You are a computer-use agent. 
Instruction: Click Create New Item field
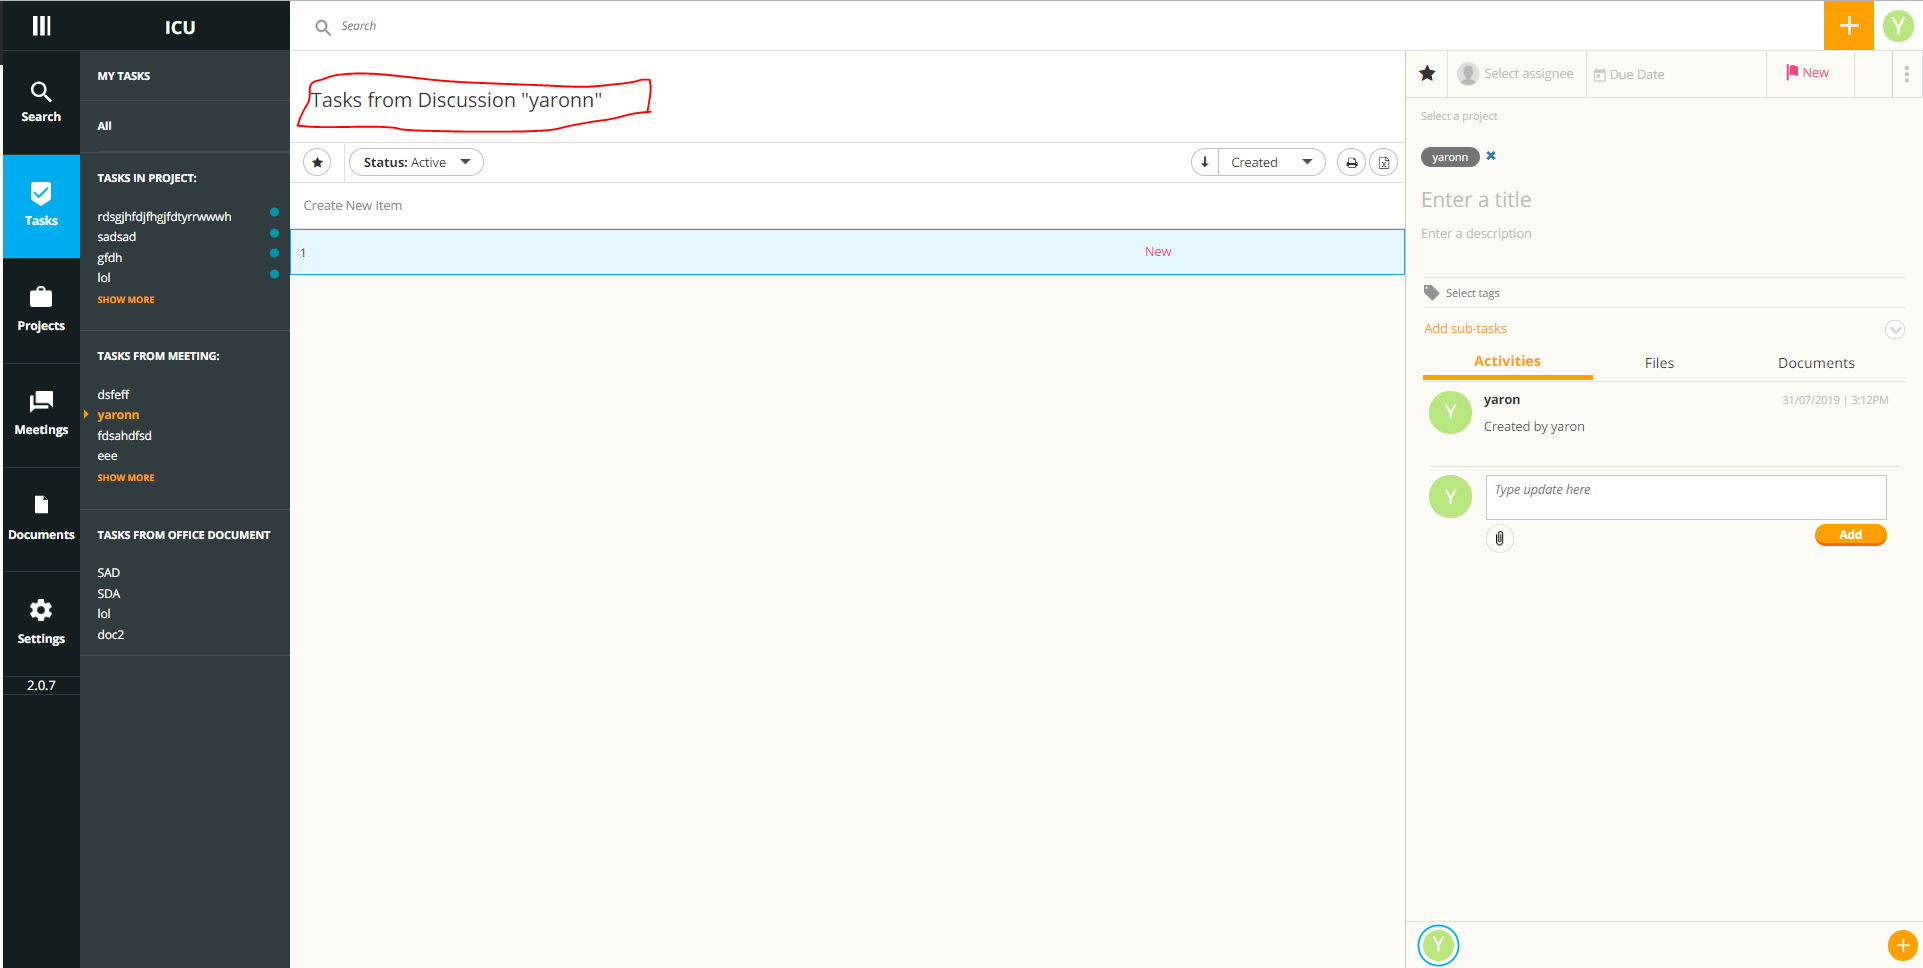pyautogui.click(x=847, y=205)
